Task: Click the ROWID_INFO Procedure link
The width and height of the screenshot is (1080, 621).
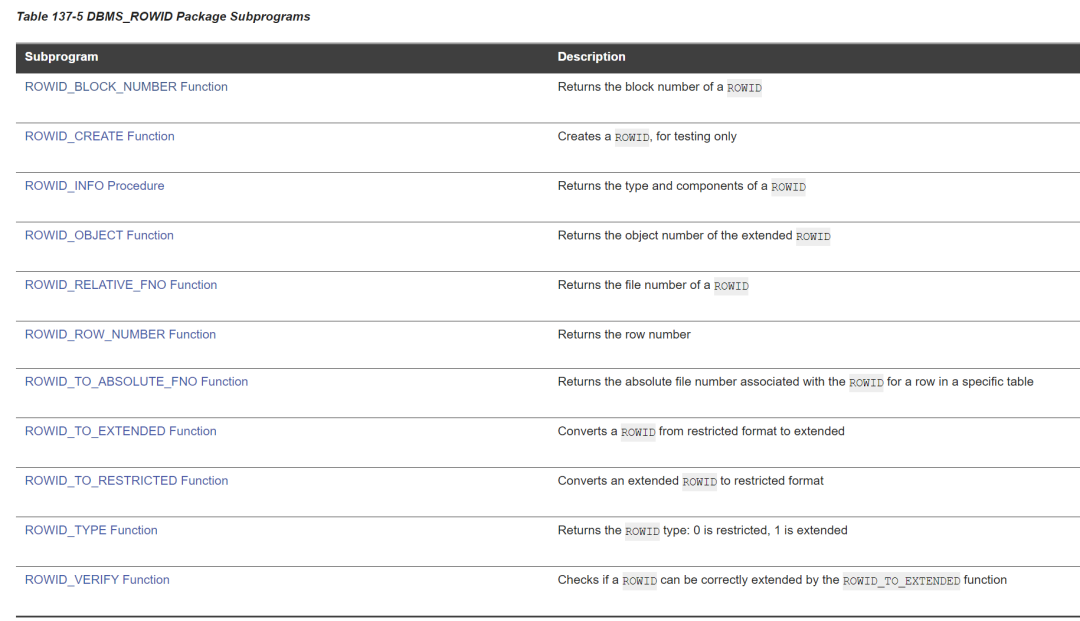Action: [x=94, y=186]
